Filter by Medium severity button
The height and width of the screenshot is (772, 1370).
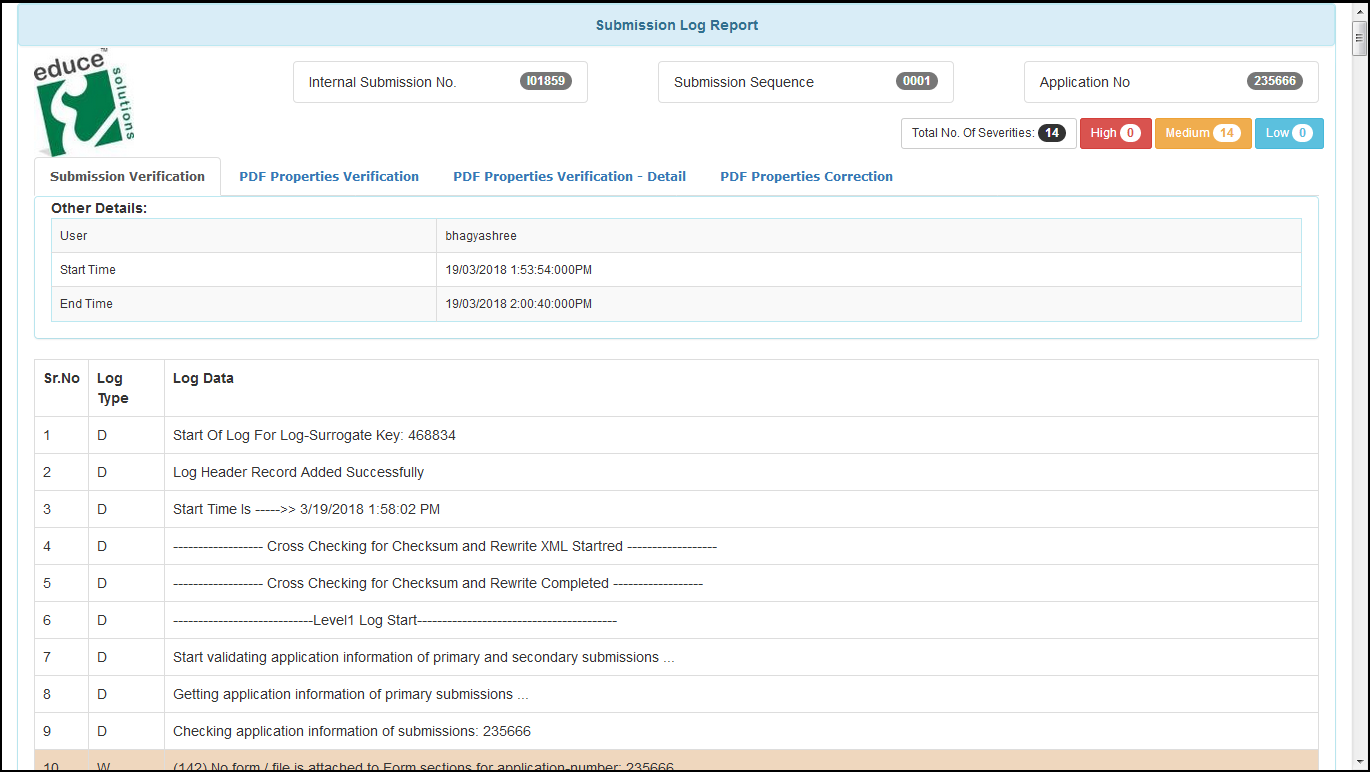coord(1202,133)
